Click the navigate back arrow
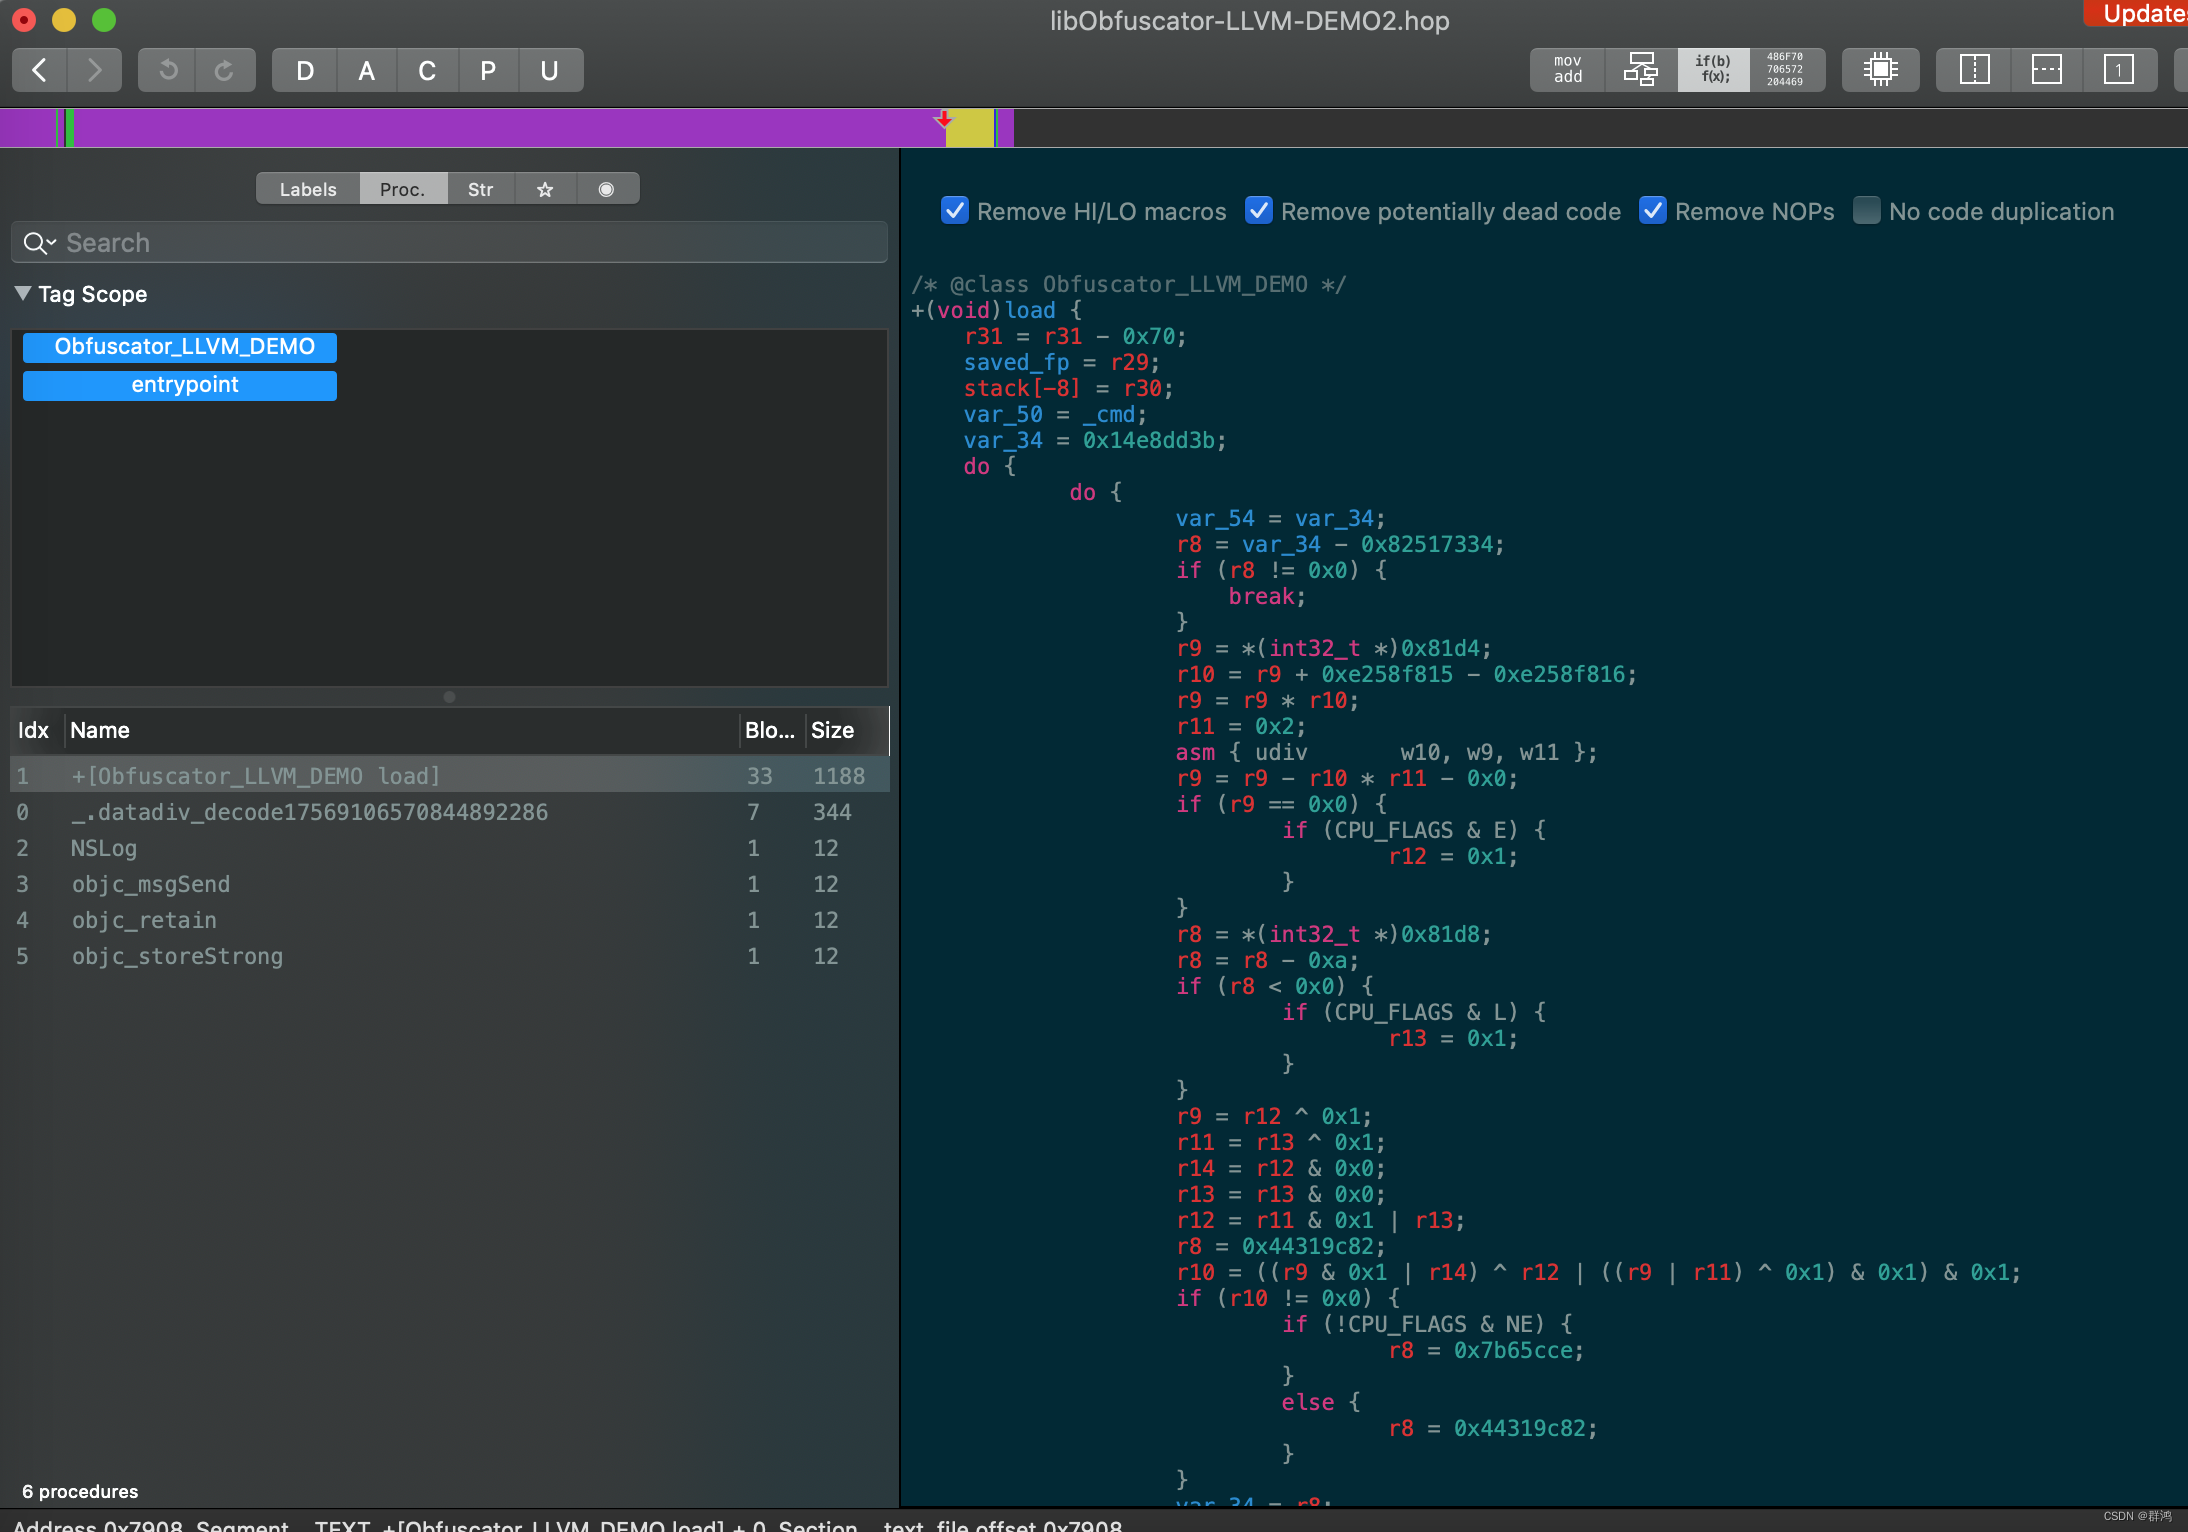 [x=40, y=70]
